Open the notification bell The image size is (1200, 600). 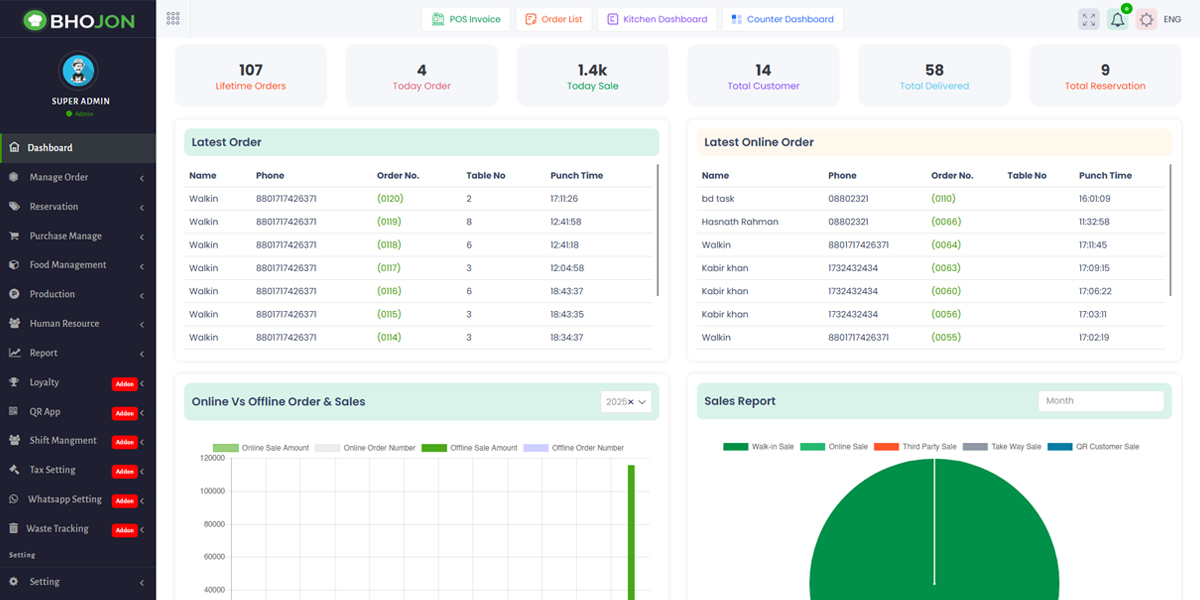click(x=1117, y=18)
